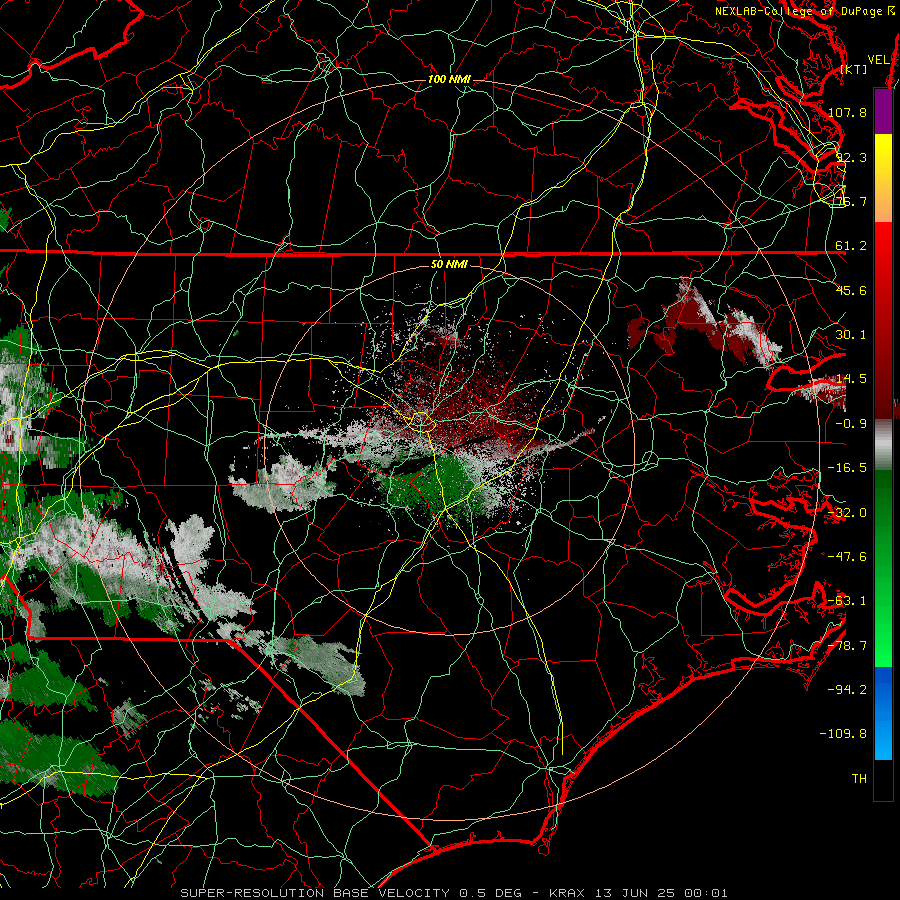The image size is (900, 900).
Task: Select the 107.8 velocity scale value
Action: 847,112
